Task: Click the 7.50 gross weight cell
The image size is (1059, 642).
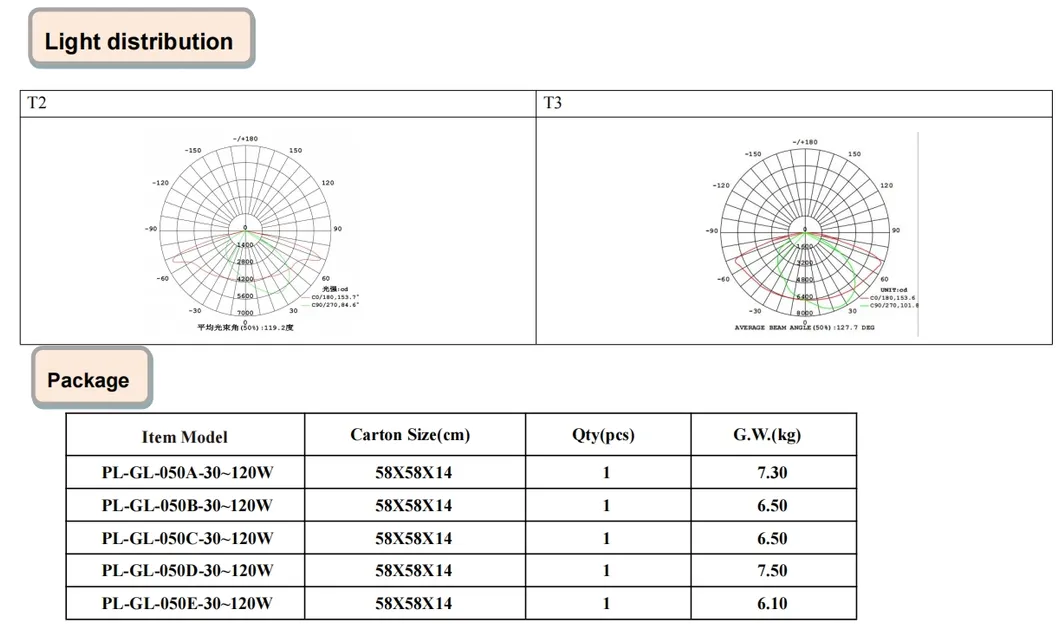Action: click(x=773, y=570)
